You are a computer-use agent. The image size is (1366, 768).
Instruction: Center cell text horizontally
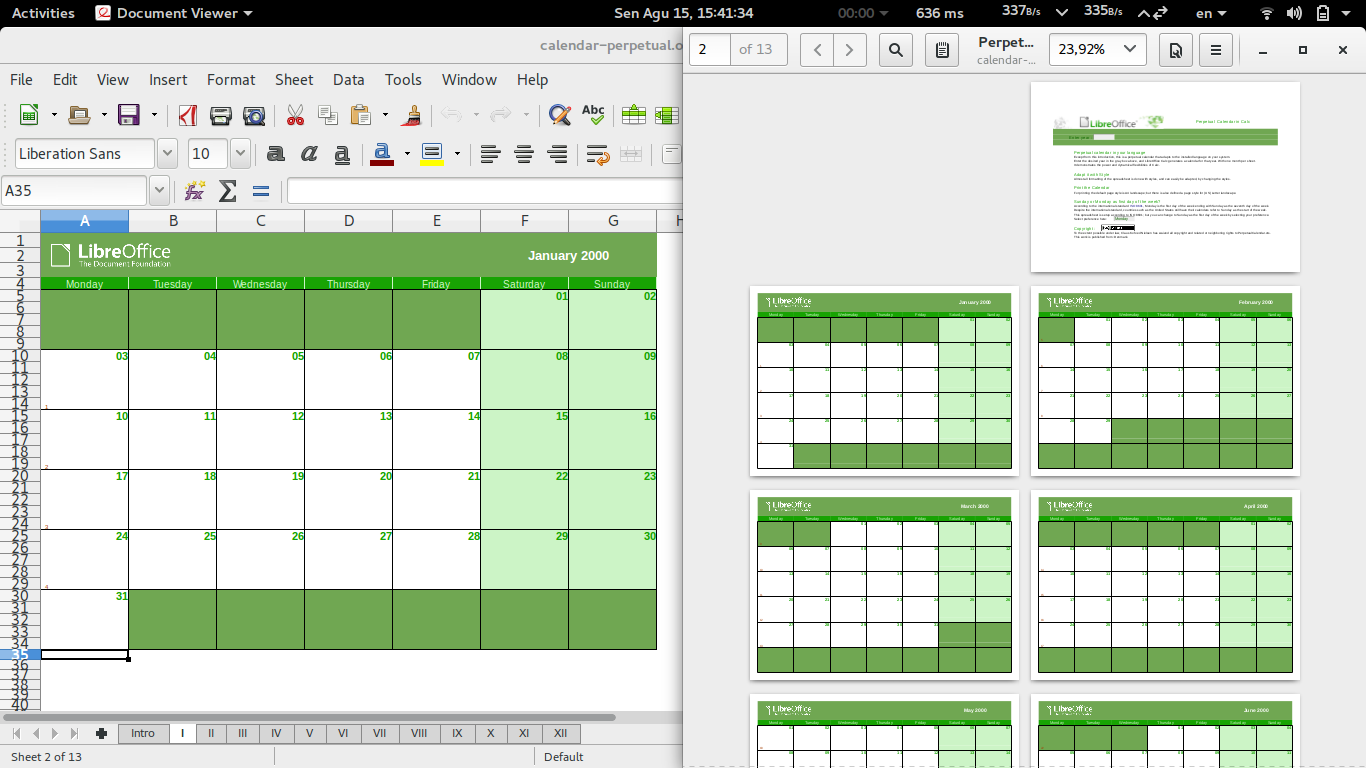[524, 153]
